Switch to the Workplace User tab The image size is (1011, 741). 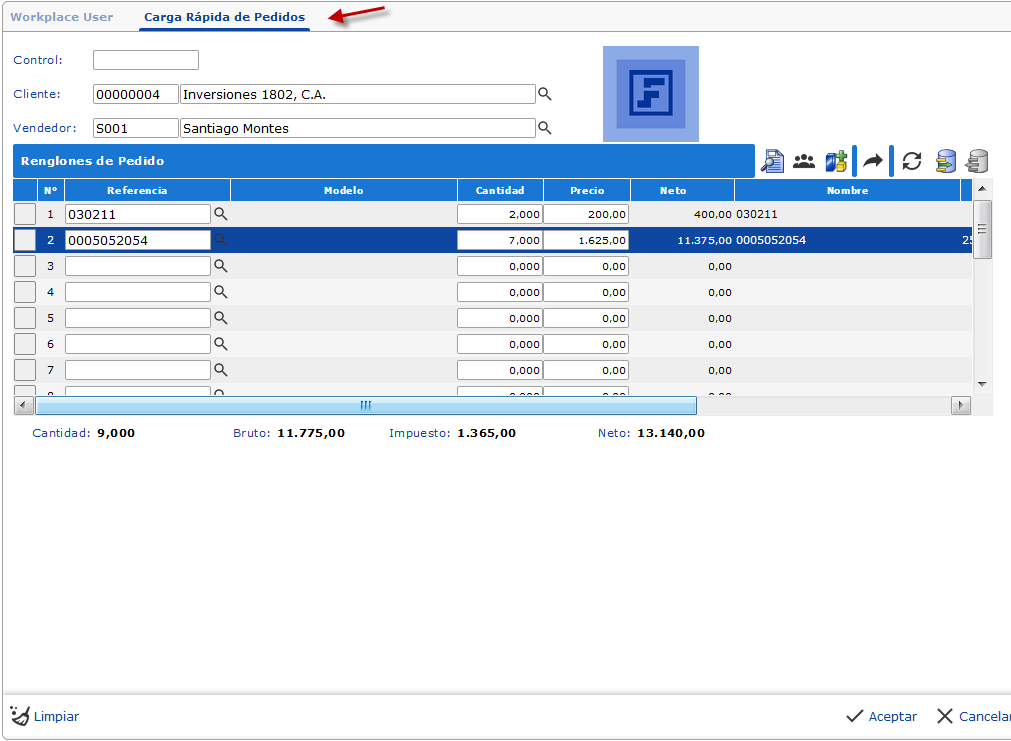click(62, 17)
